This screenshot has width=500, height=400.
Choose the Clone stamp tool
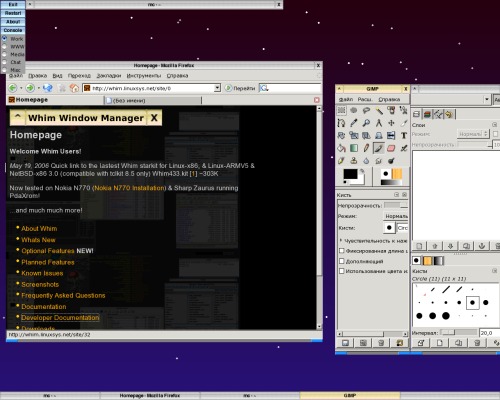click(354, 161)
